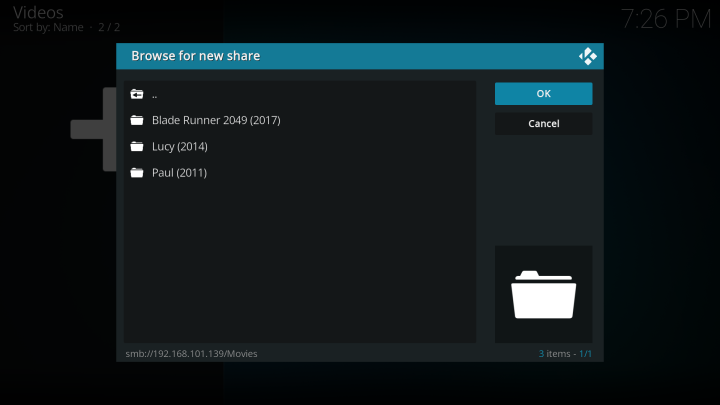The image size is (720, 405).
Task: Click the Kodi logo in dialog header
Action: click(587, 56)
